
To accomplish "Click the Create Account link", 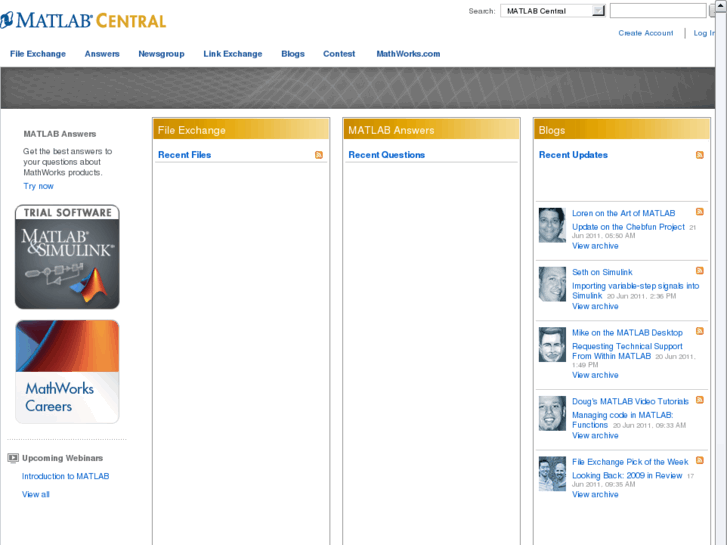I will (x=646, y=33).
